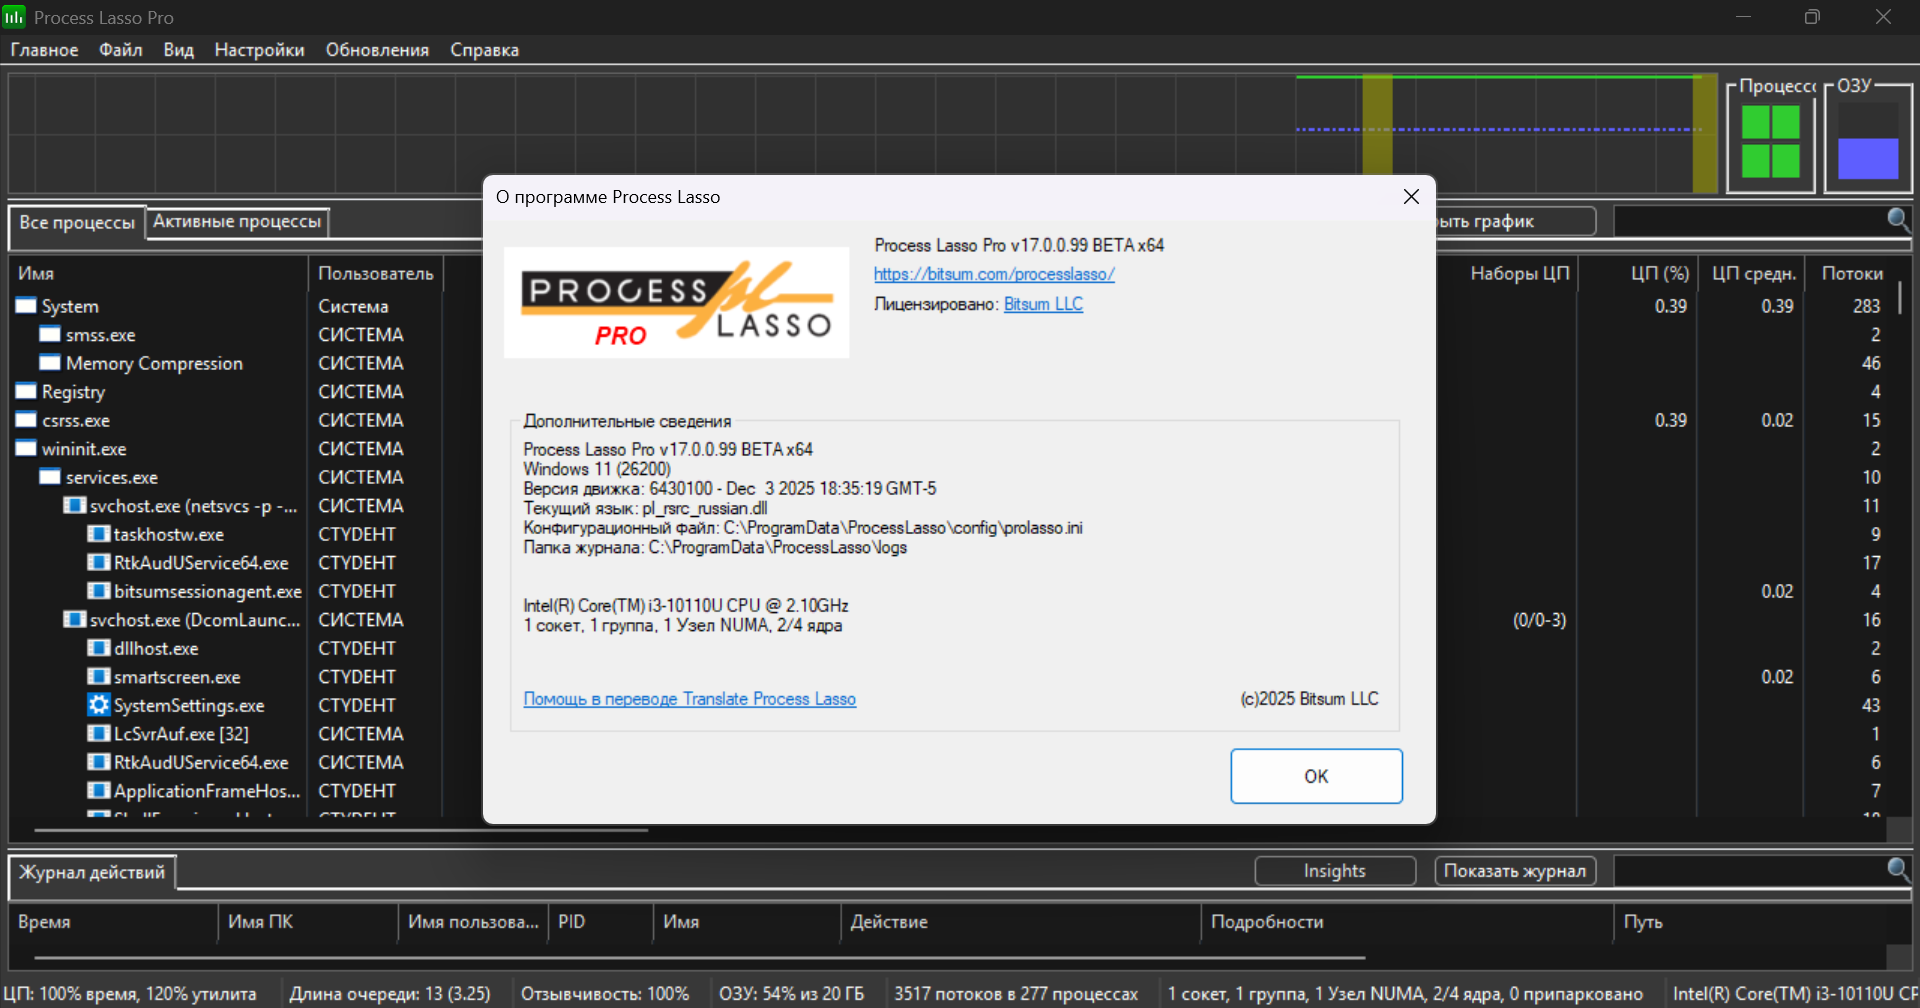This screenshot has width=1920, height=1008.
Task: Open the Translate Process Lasso help link
Action: coord(690,699)
